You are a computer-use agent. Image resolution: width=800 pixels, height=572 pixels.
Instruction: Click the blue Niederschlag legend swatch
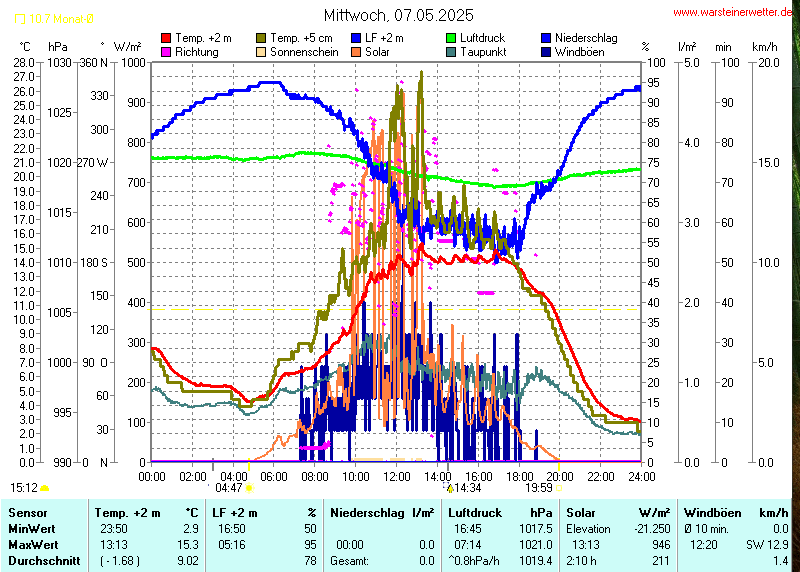click(546, 38)
